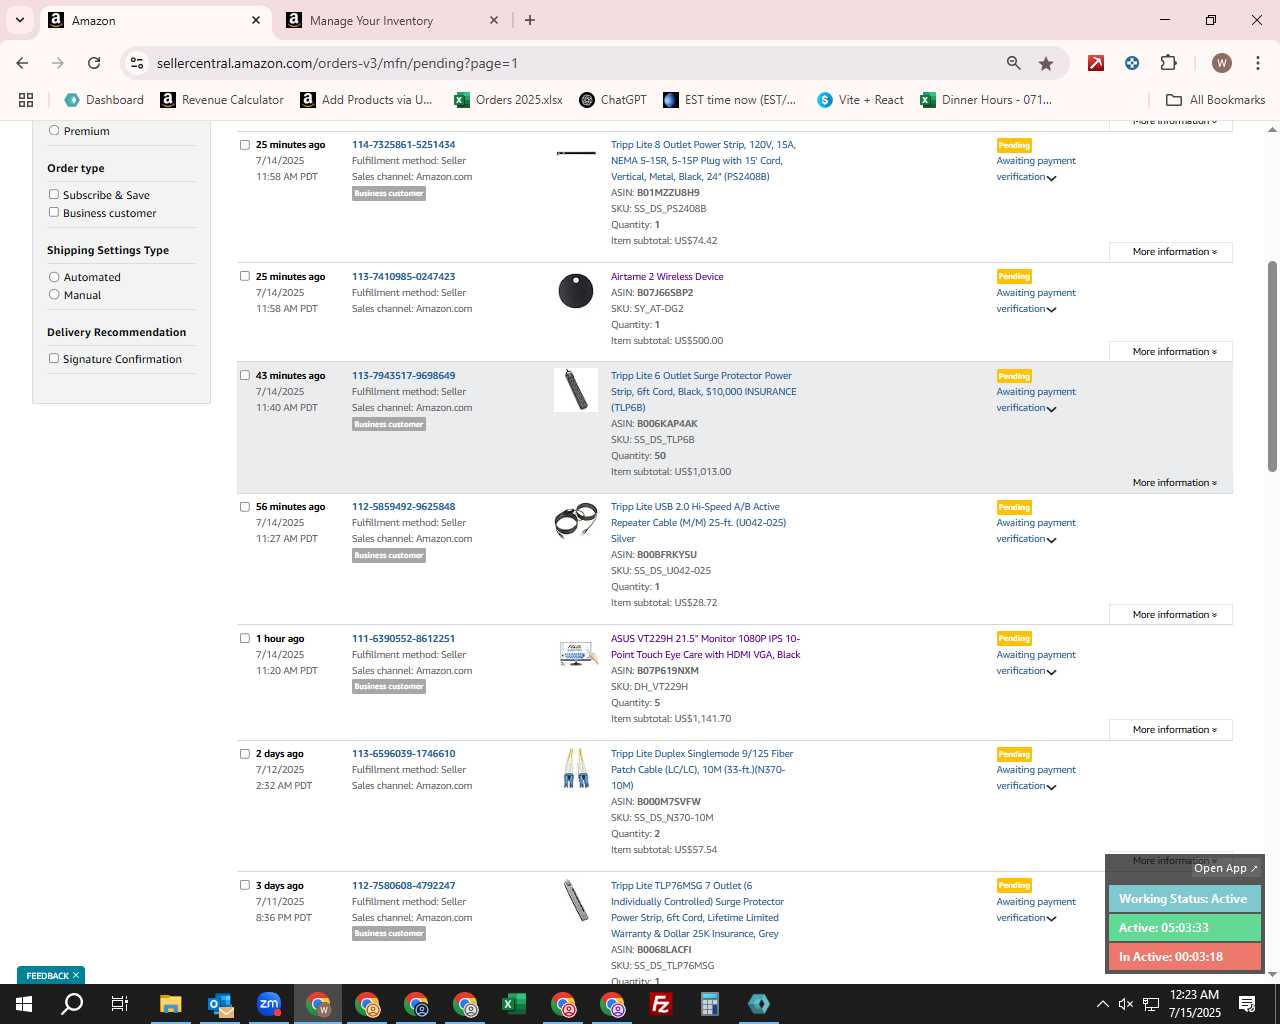Image resolution: width=1280 pixels, height=1024 pixels.
Task: Check the Subscribe & Save filter
Action: pos(54,194)
